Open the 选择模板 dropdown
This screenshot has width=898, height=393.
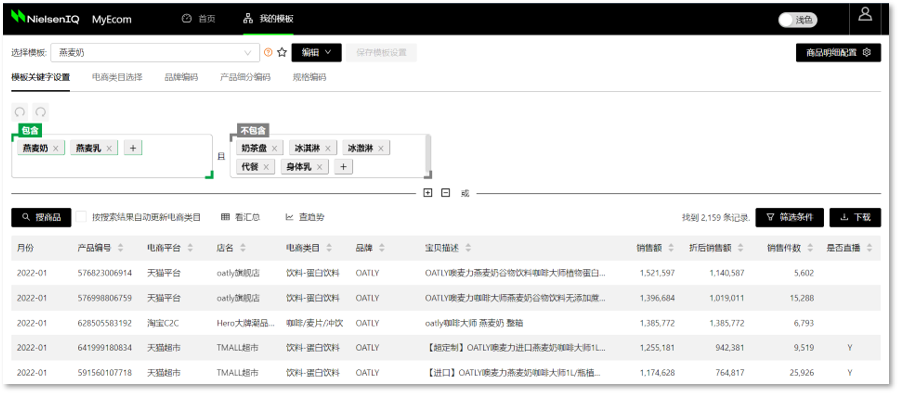(x=155, y=53)
